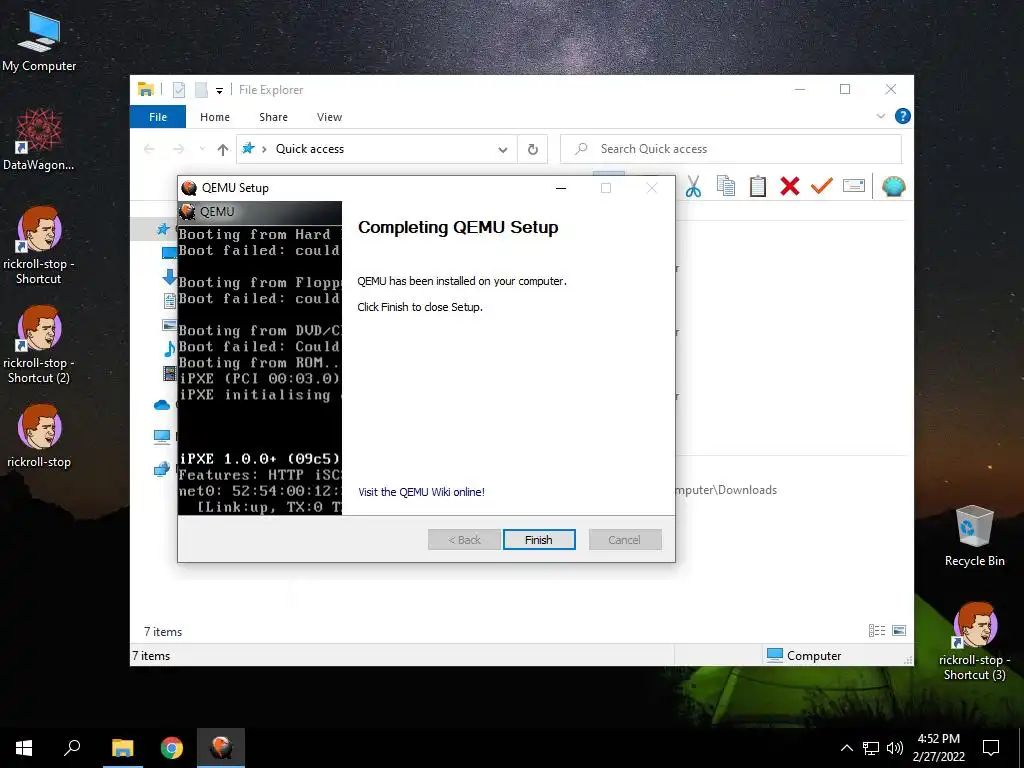Select rickroll-stop - Shortcut (2) desktop icon
This screenshot has width=1024, height=768.
(x=39, y=345)
